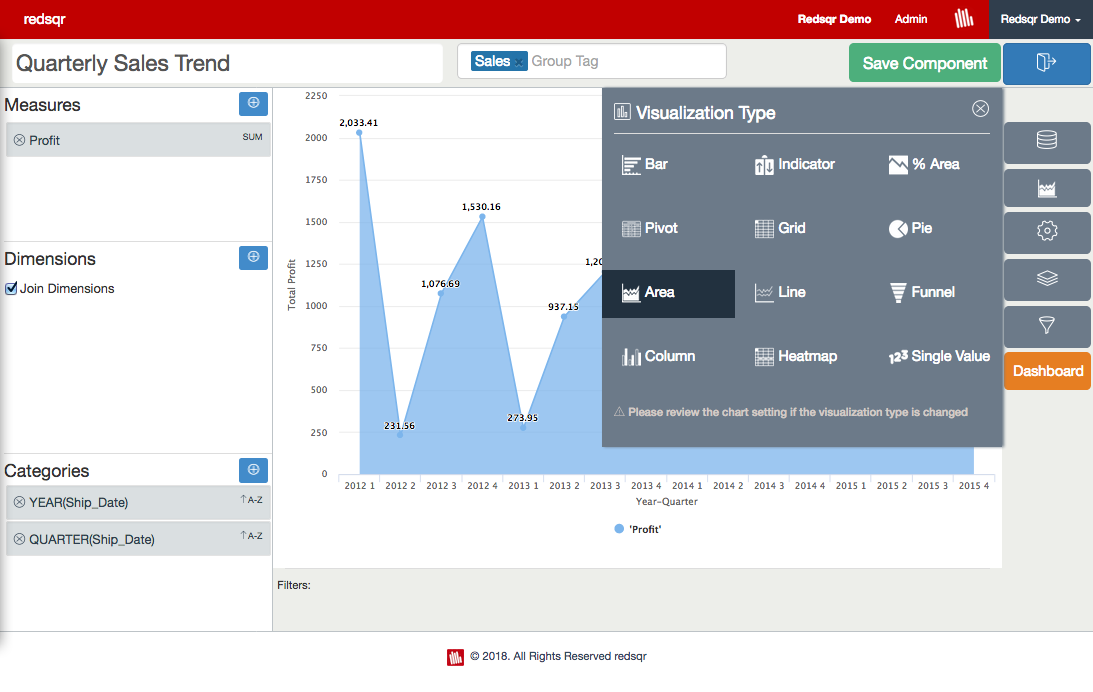This screenshot has height=692, width=1093.
Task: Select Area visualization type
Action: (668, 293)
